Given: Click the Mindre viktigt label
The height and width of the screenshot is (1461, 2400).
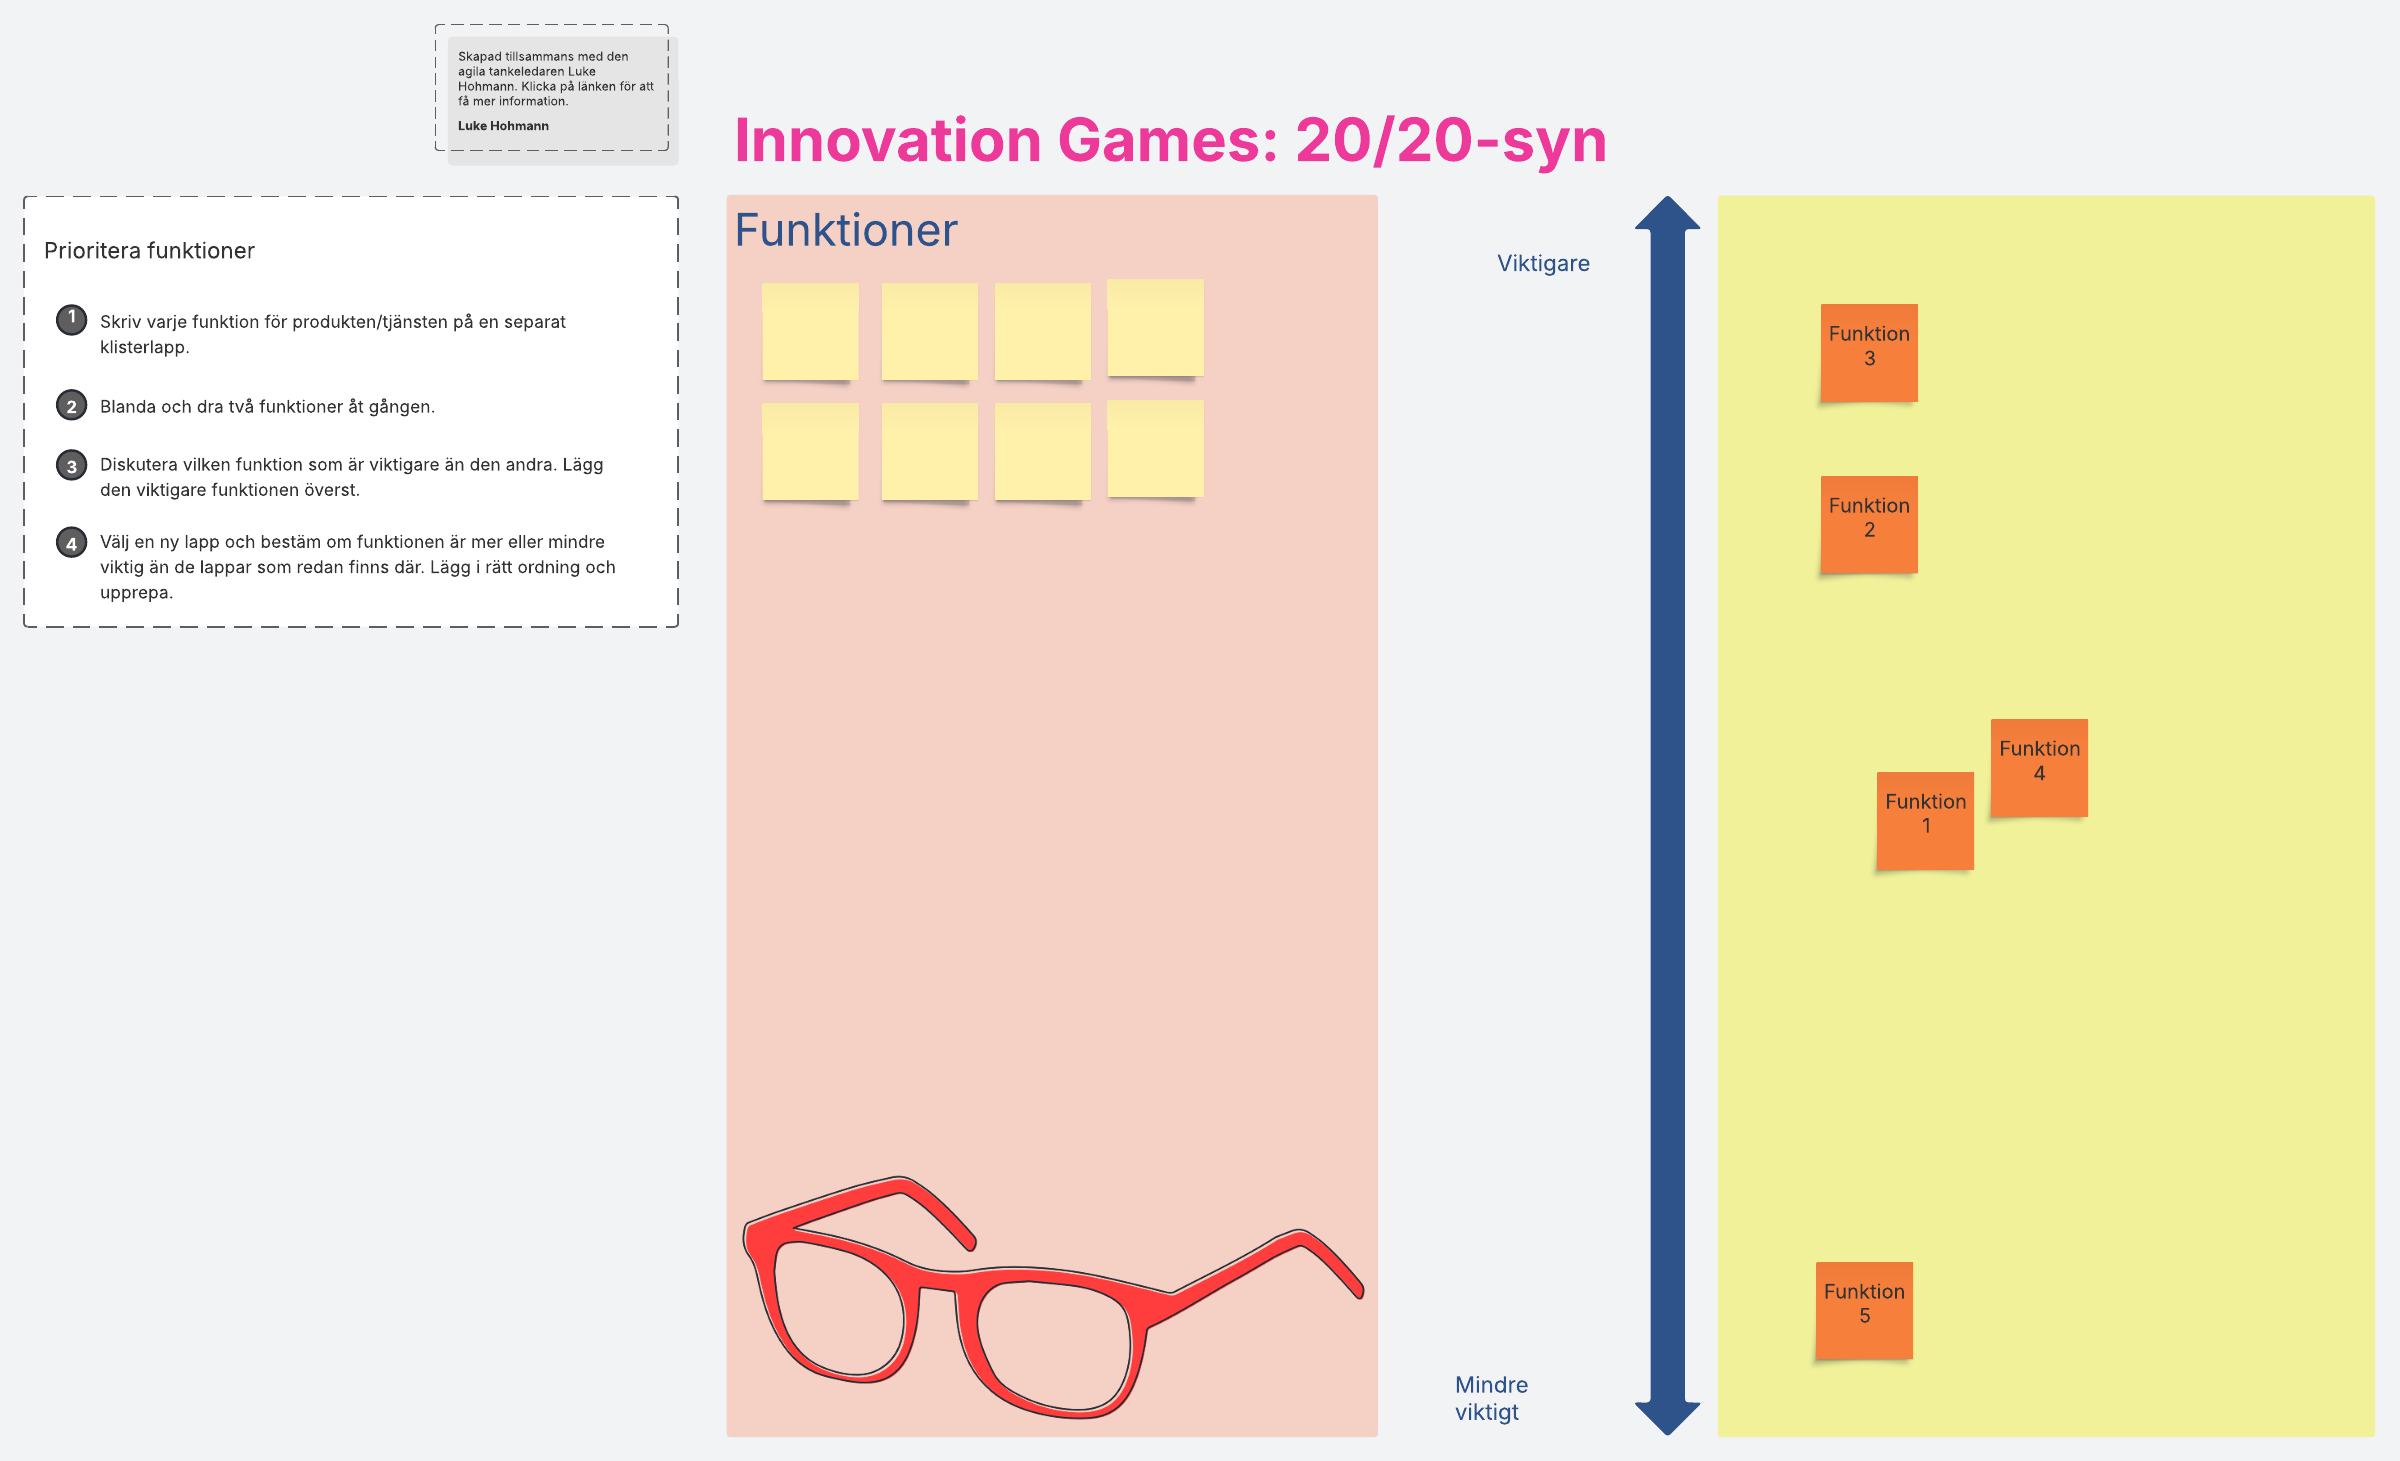Looking at the screenshot, I should point(1490,1398).
